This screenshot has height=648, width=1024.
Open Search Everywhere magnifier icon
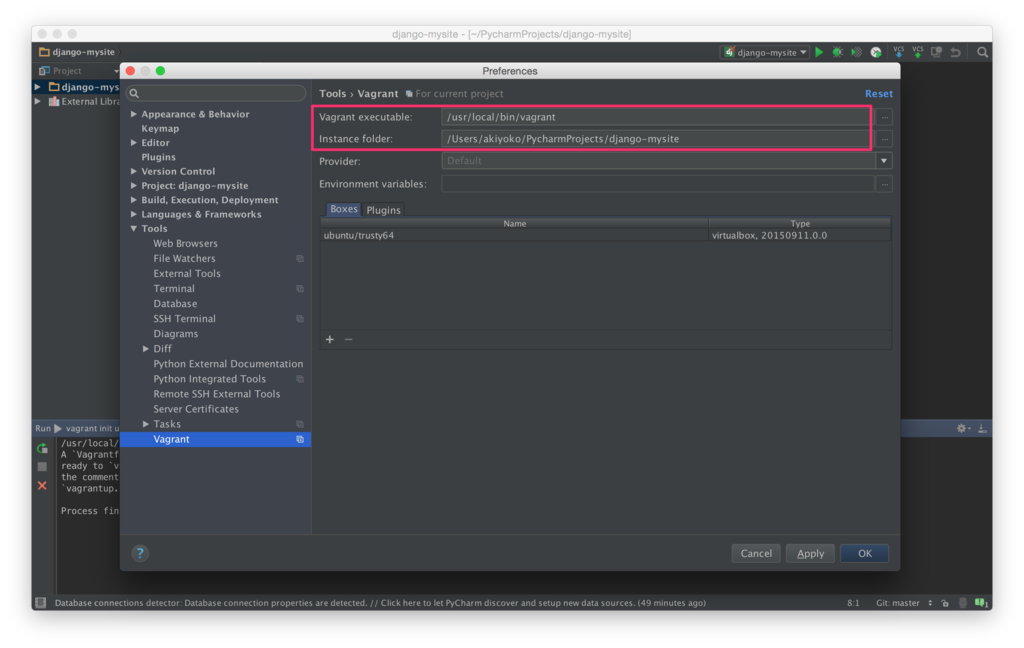pyautogui.click(x=982, y=52)
